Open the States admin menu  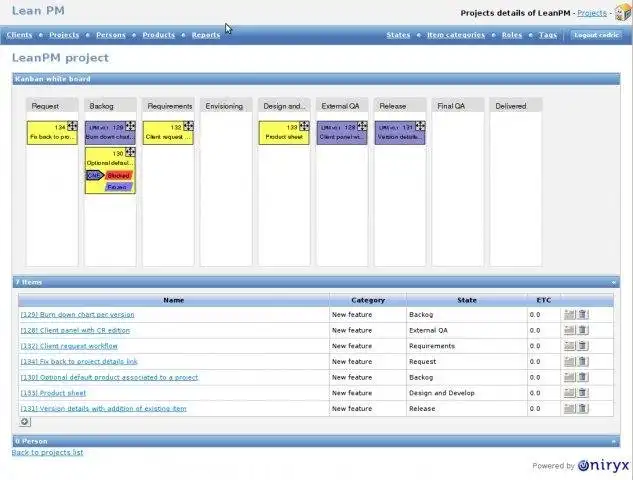tap(398, 35)
